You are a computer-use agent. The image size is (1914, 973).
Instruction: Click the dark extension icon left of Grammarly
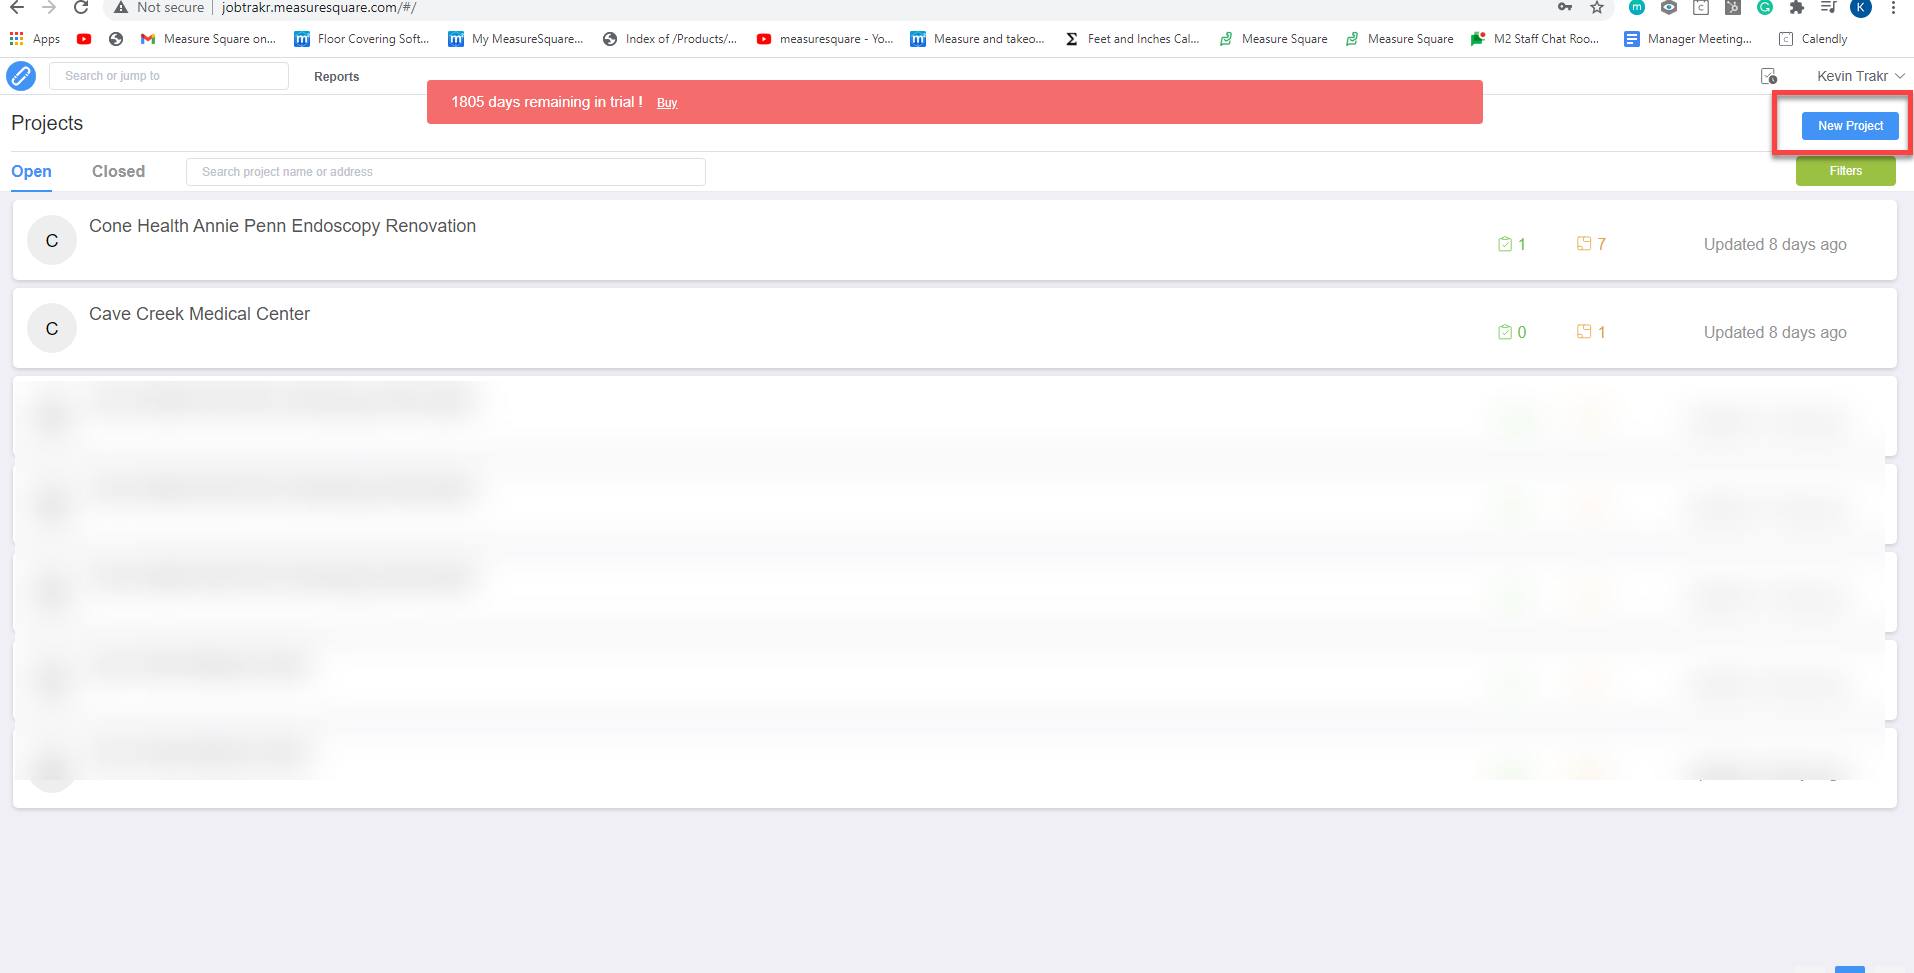pyautogui.click(x=1733, y=7)
